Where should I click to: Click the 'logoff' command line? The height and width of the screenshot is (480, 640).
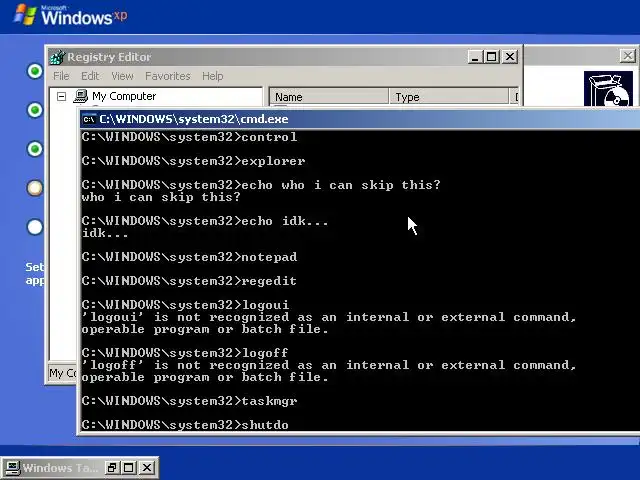click(185, 353)
